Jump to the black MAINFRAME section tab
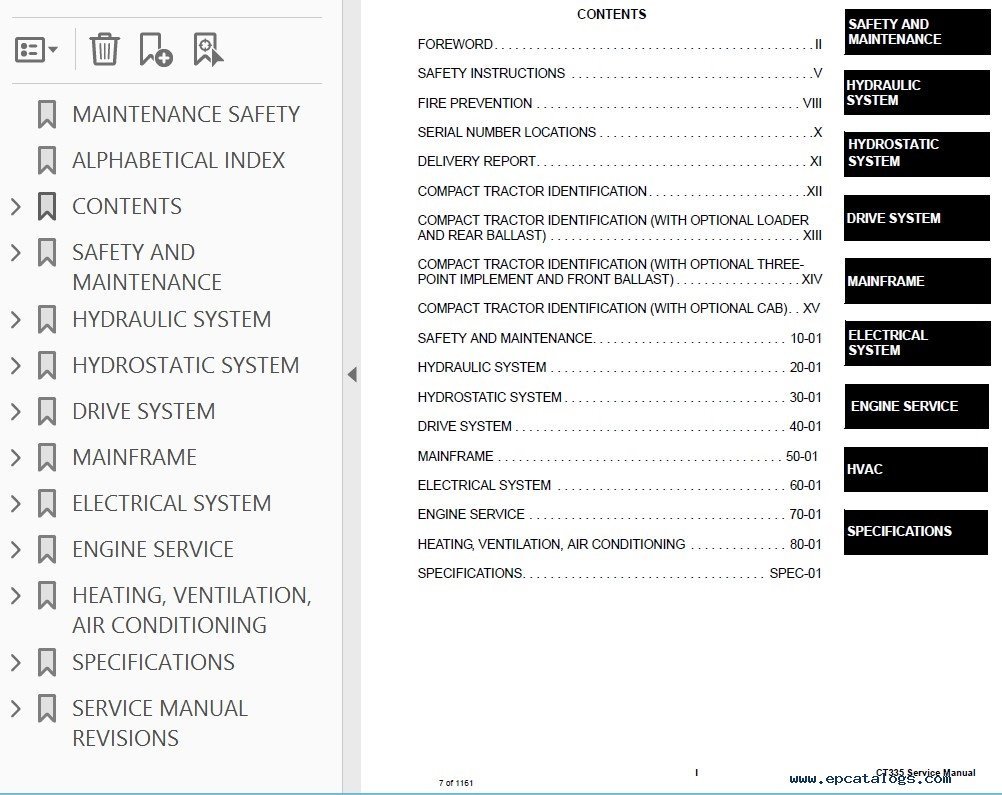This screenshot has height=795, width=1002. (916, 282)
